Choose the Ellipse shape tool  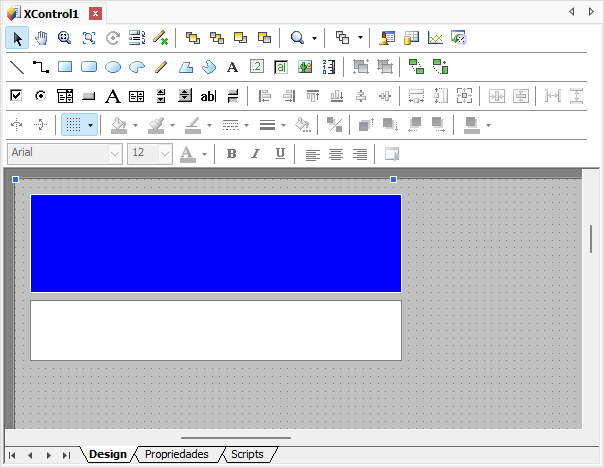pos(113,67)
